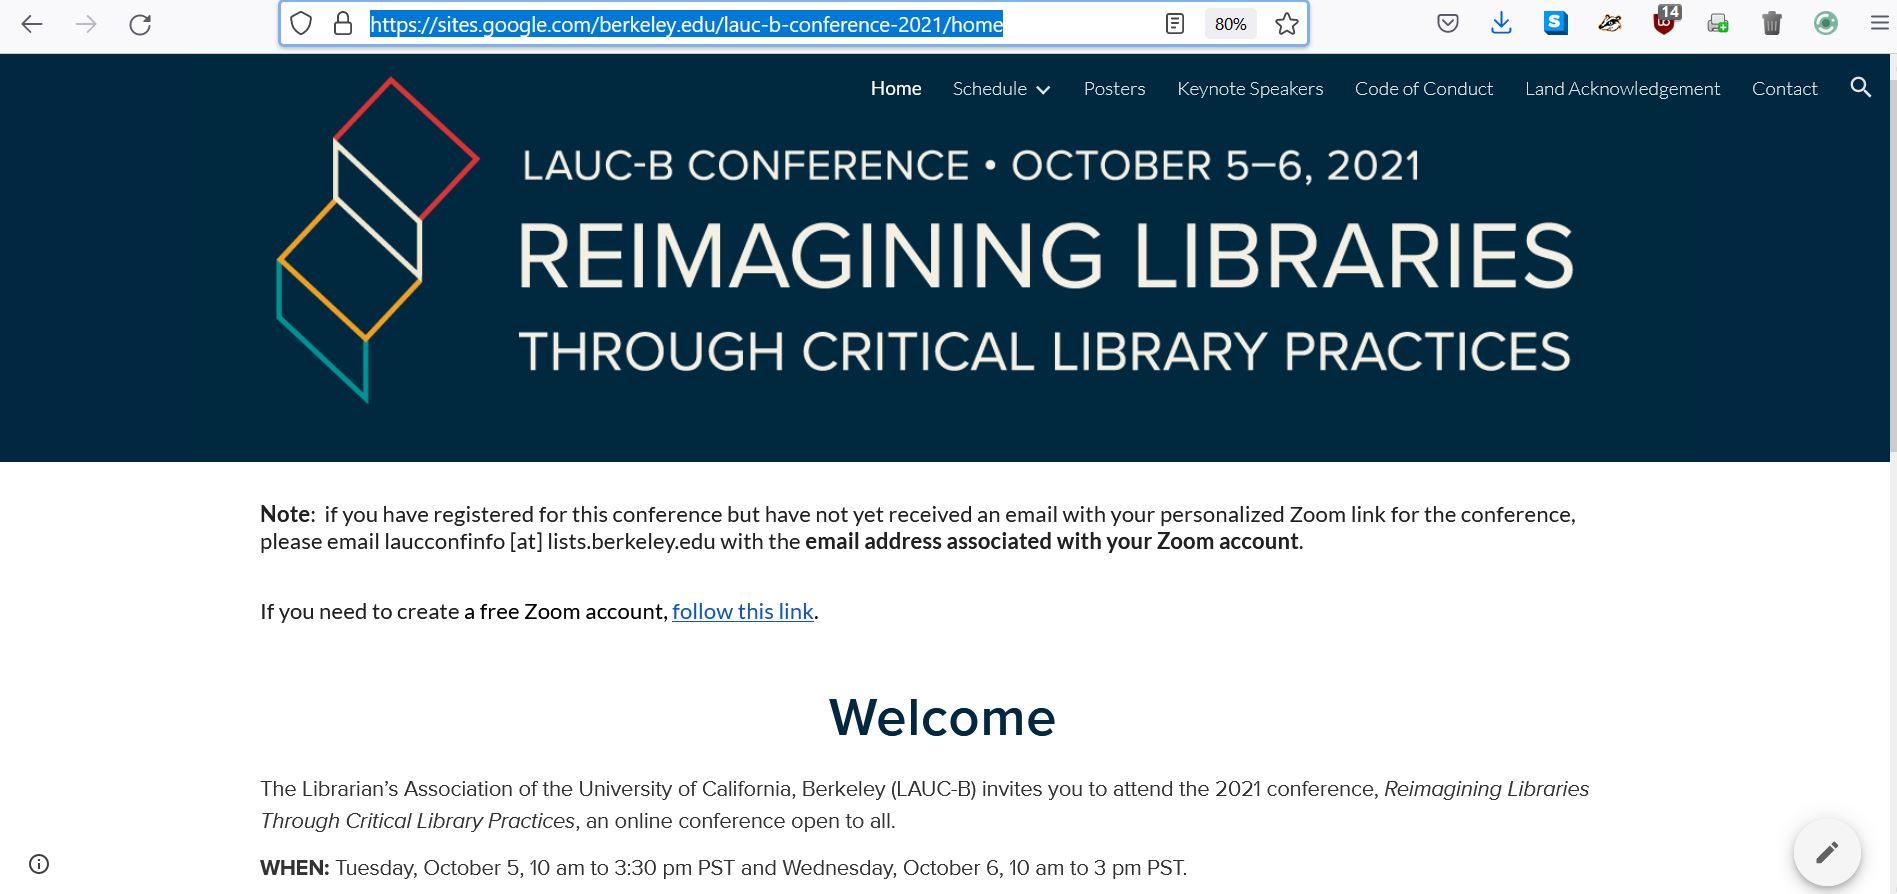Viewport: 1897px width, 894px height.
Task: Open the Firefox hamburger application menu
Action: tap(1879, 23)
